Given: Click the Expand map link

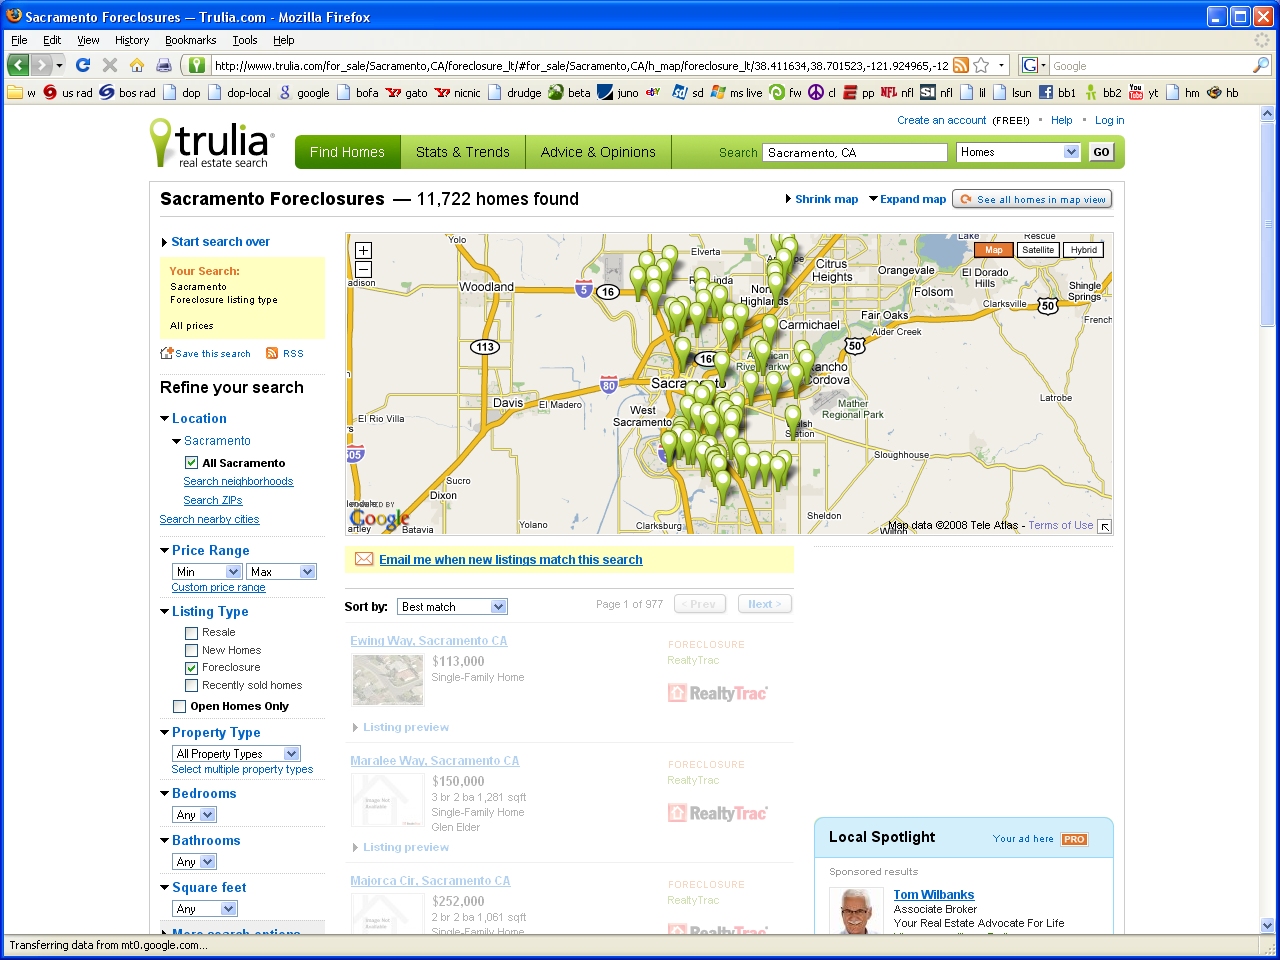Looking at the screenshot, I should (x=913, y=199).
